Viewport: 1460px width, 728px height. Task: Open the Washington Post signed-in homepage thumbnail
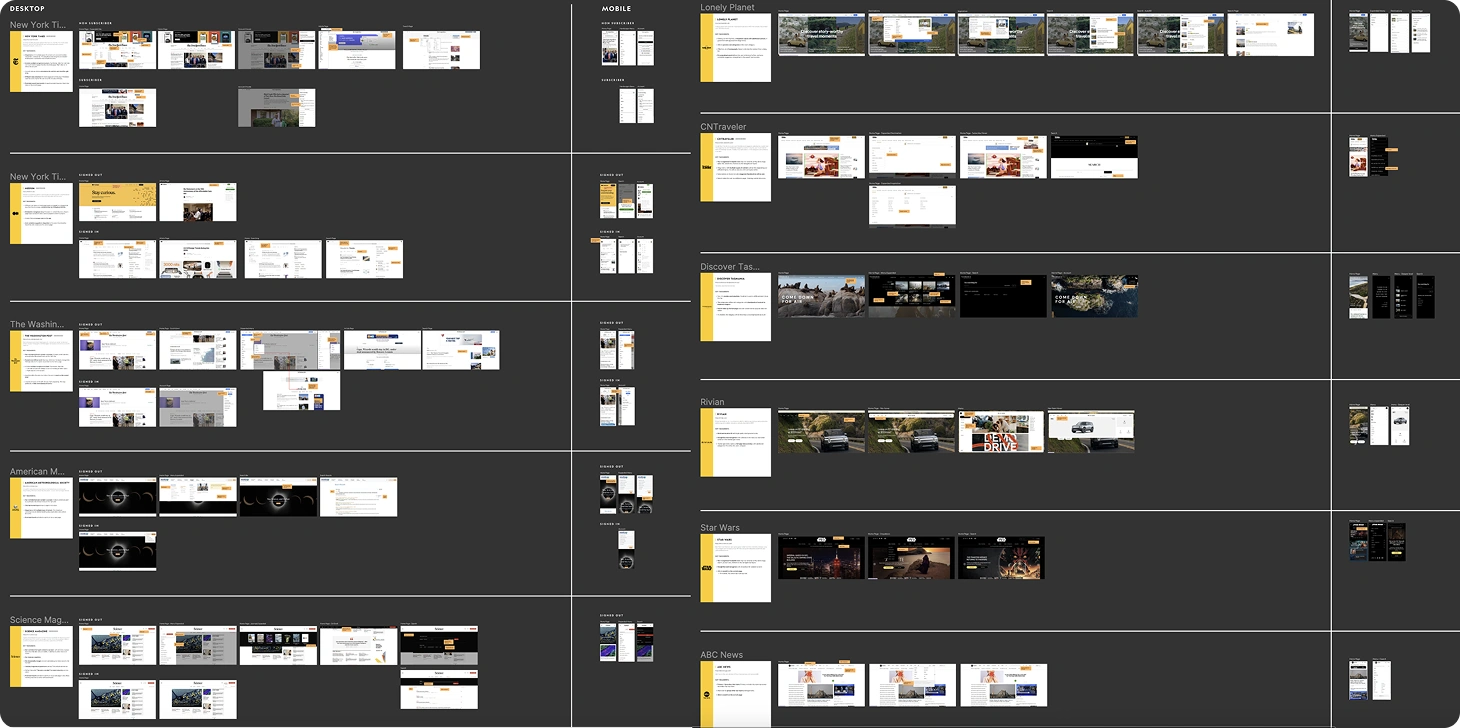pos(117,407)
